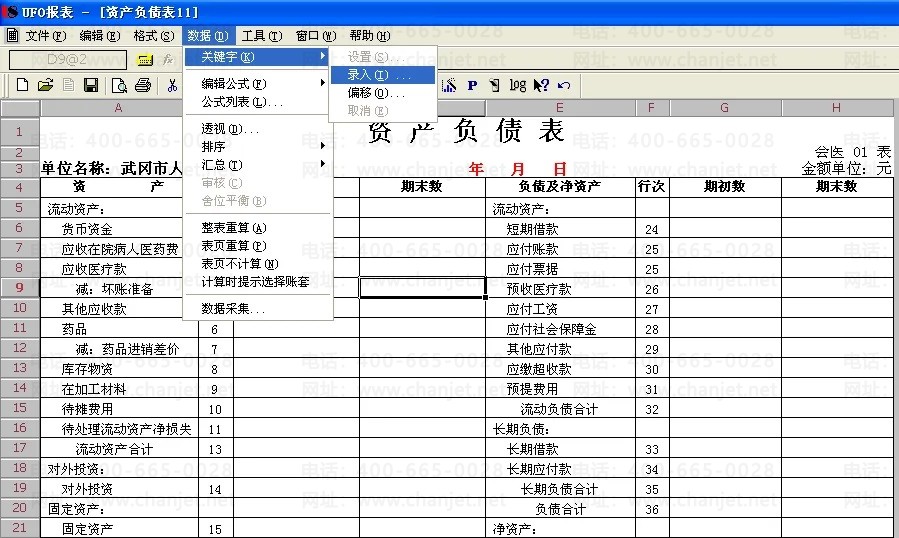Choose 公式列表(L)... from the data menu

(x=257, y=102)
